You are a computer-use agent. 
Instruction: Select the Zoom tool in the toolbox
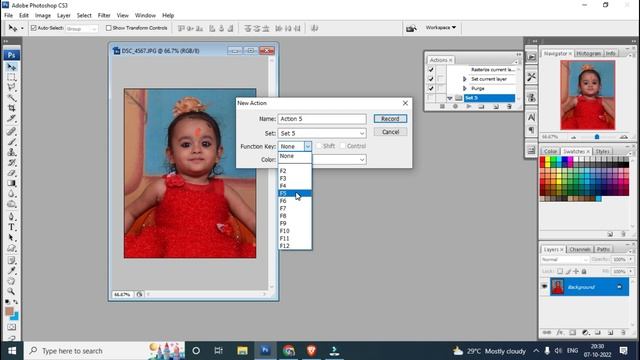tap(11, 291)
